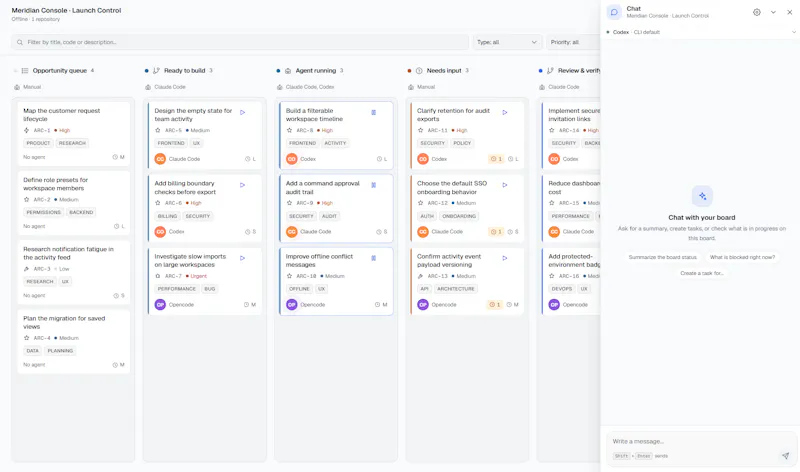Star the ARC-4 migration for saved views card

click(x=27, y=338)
